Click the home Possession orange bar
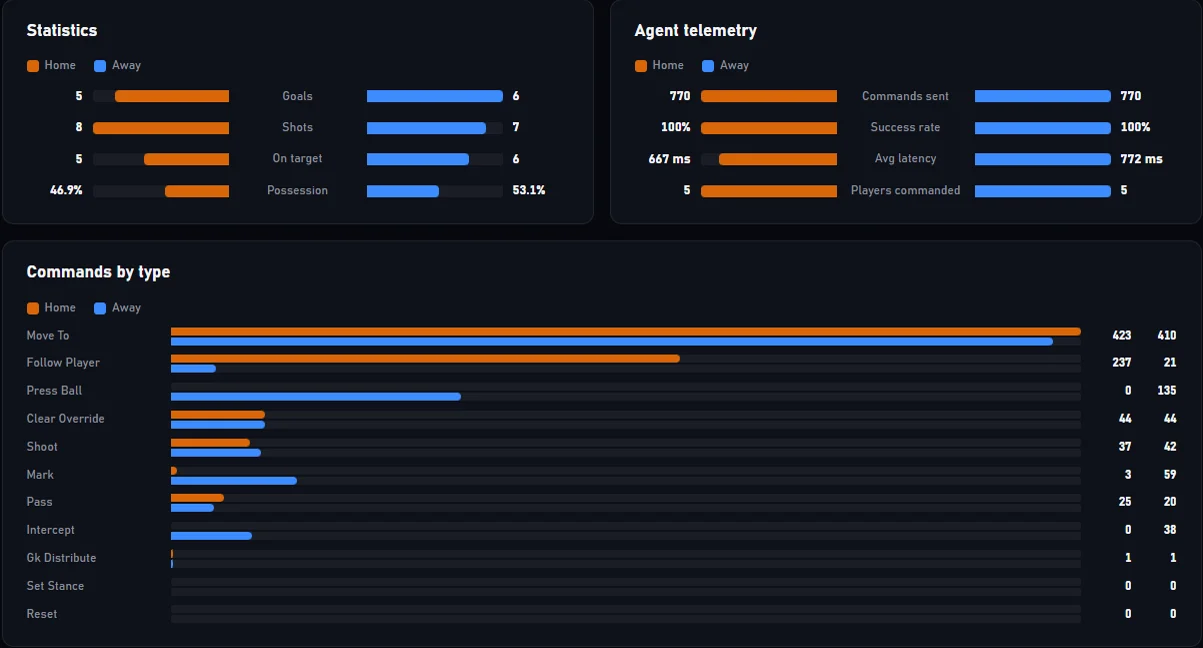 197,191
